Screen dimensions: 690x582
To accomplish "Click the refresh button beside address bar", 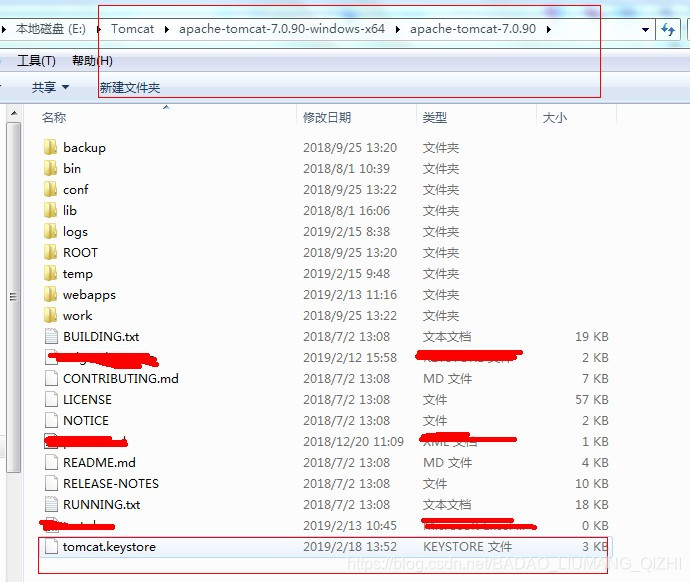I will click(668, 29).
